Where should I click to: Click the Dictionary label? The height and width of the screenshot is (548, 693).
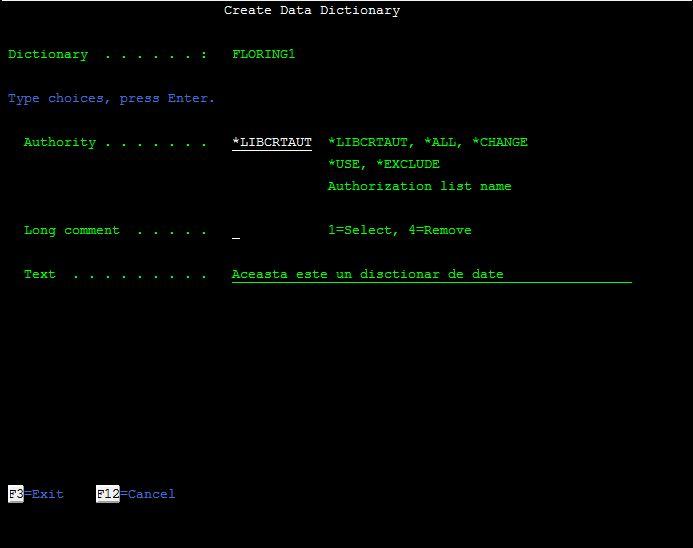[x=47, y=55]
